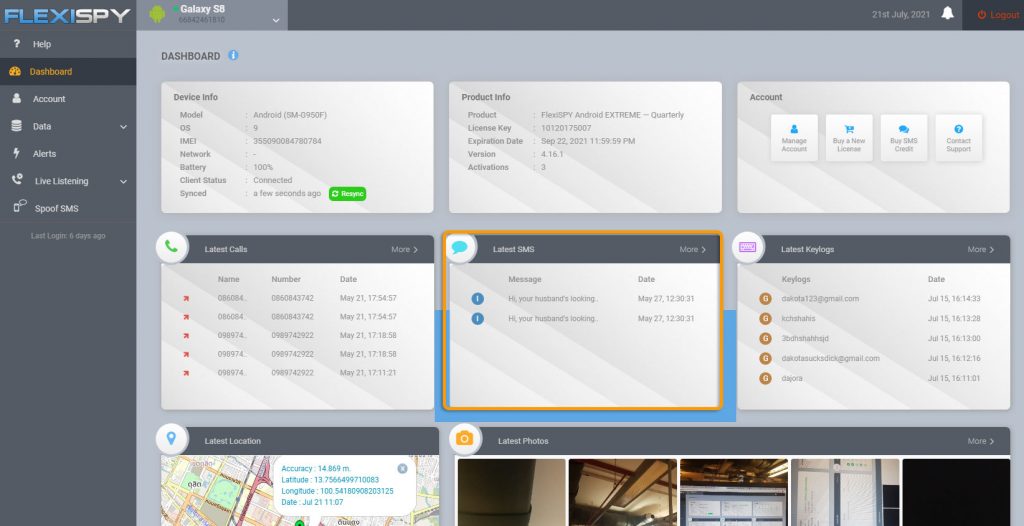Image resolution: width=1024 pixels, height=526 pixels.
Task: Click the Data database icon
Action: pyautogui.click(x=16, y=126)
